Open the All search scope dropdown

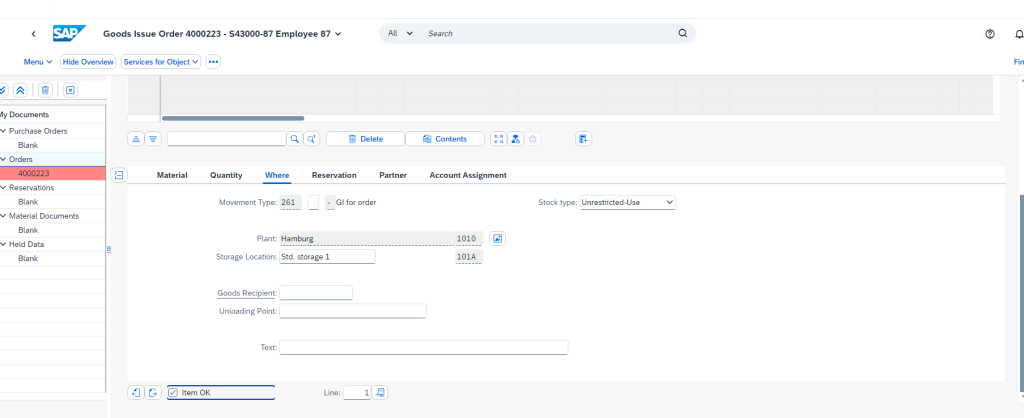click(x=400, y=33)
